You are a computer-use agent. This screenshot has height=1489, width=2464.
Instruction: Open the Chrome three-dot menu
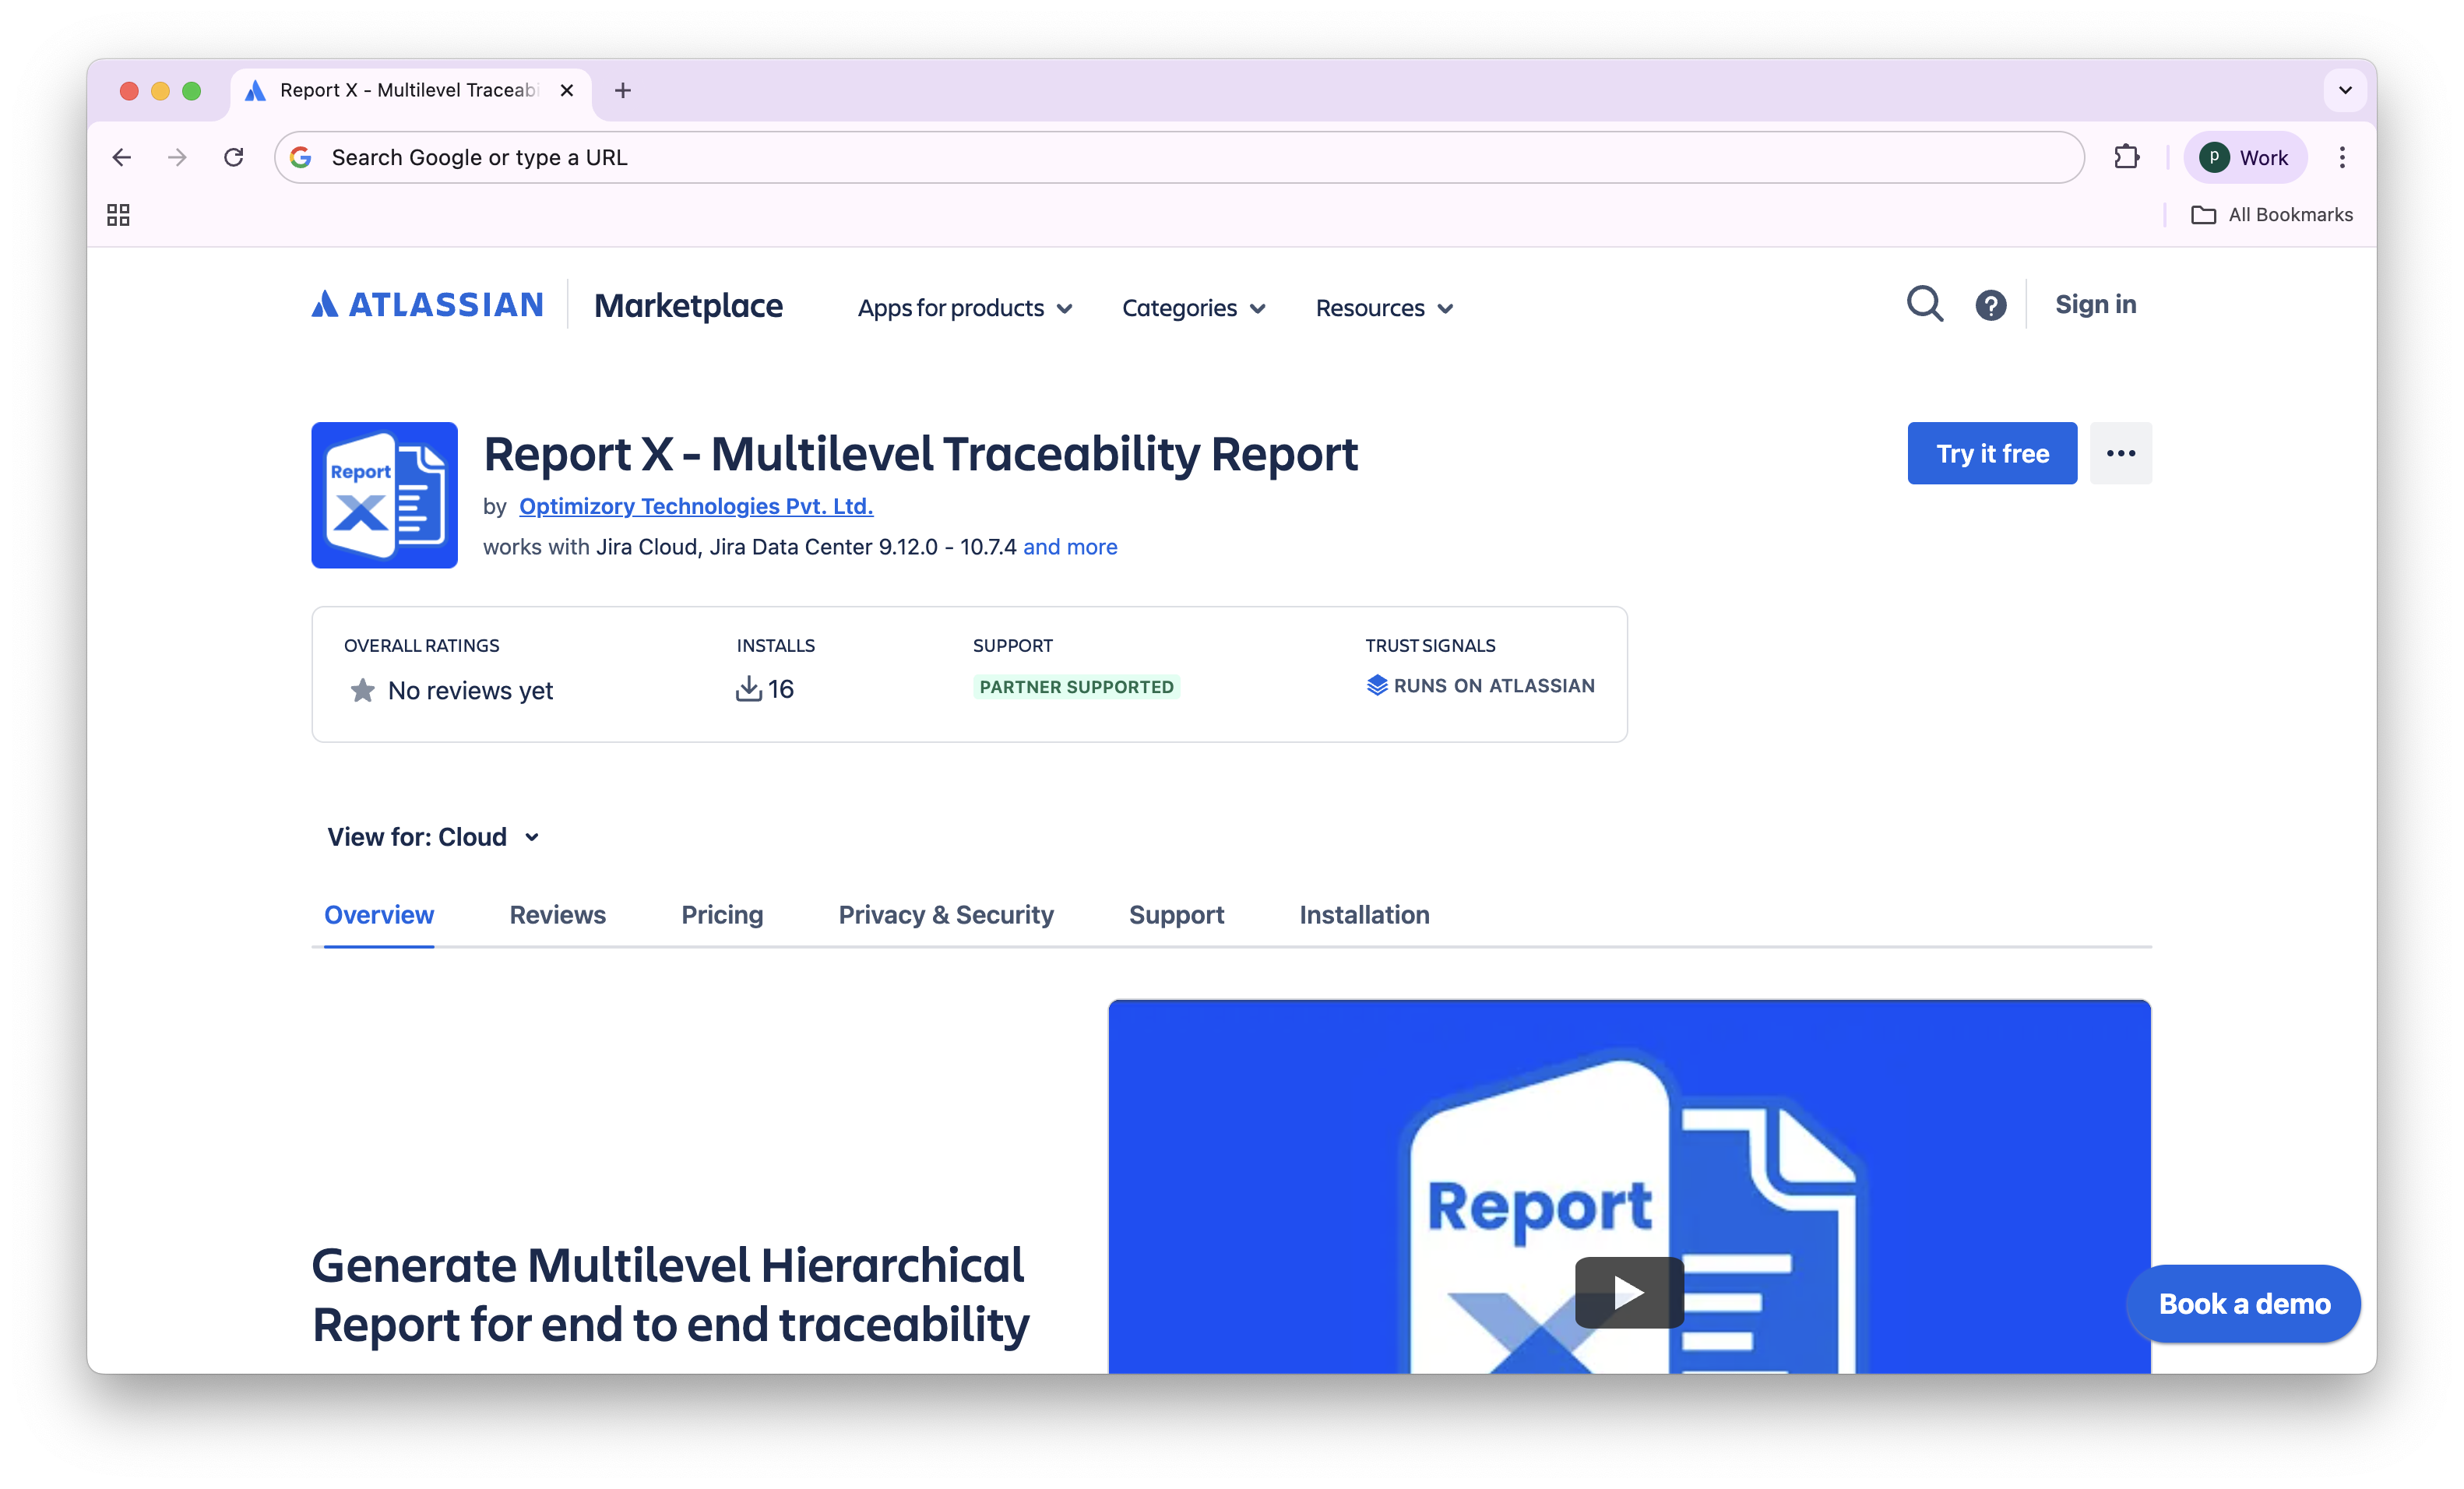pos(2342,157)
